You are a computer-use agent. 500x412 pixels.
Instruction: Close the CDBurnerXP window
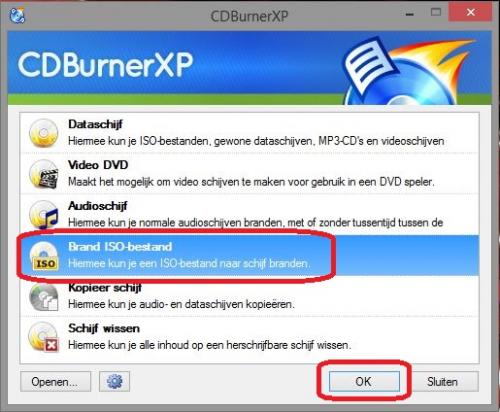tap(470, 13)
